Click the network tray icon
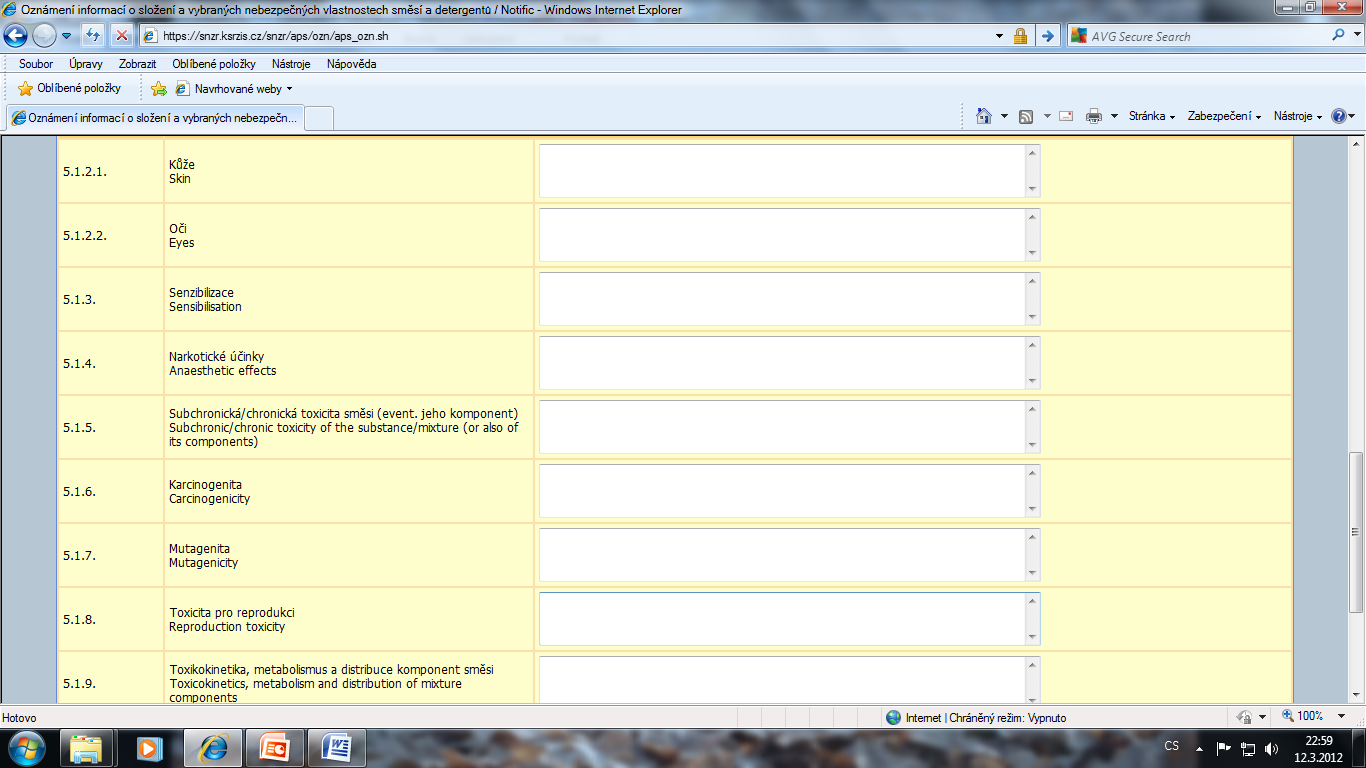 [x=1248, y=748]
